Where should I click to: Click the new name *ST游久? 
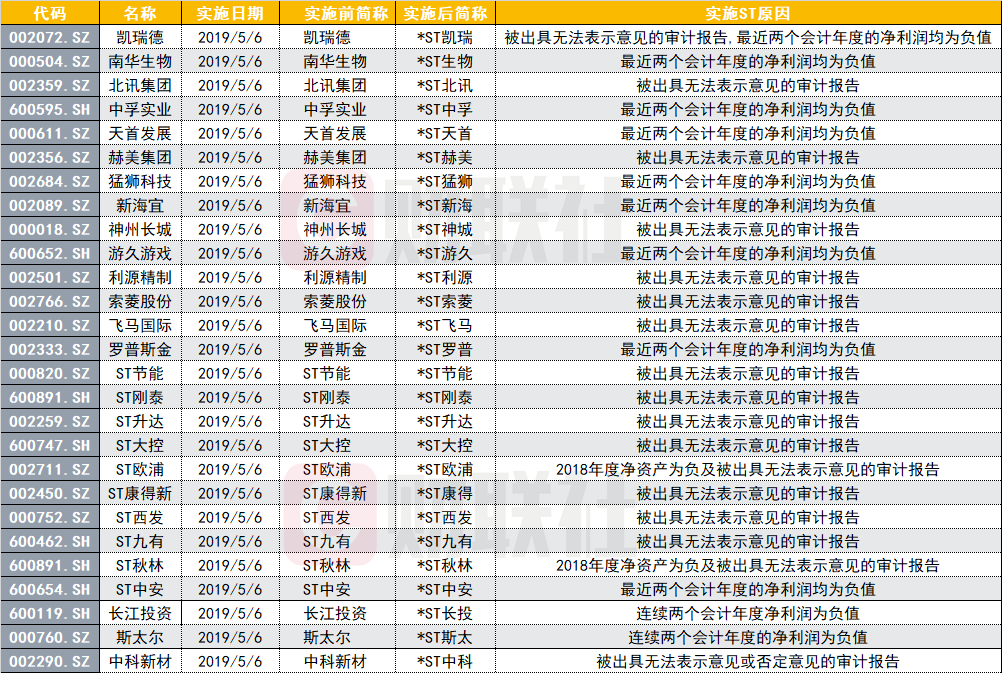[445, 253]
